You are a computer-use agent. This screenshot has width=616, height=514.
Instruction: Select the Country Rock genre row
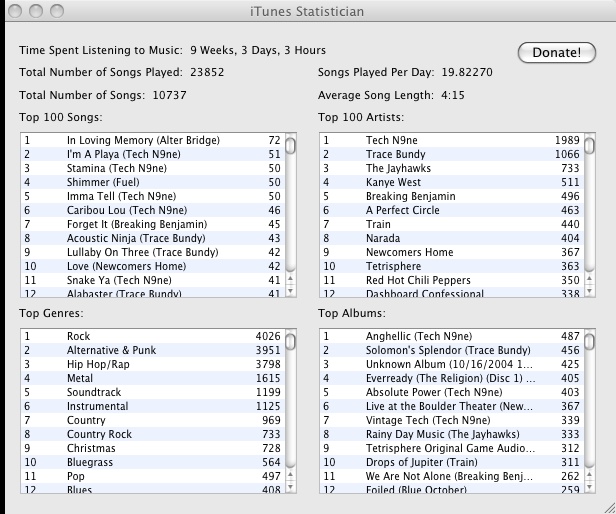[153, 434]
